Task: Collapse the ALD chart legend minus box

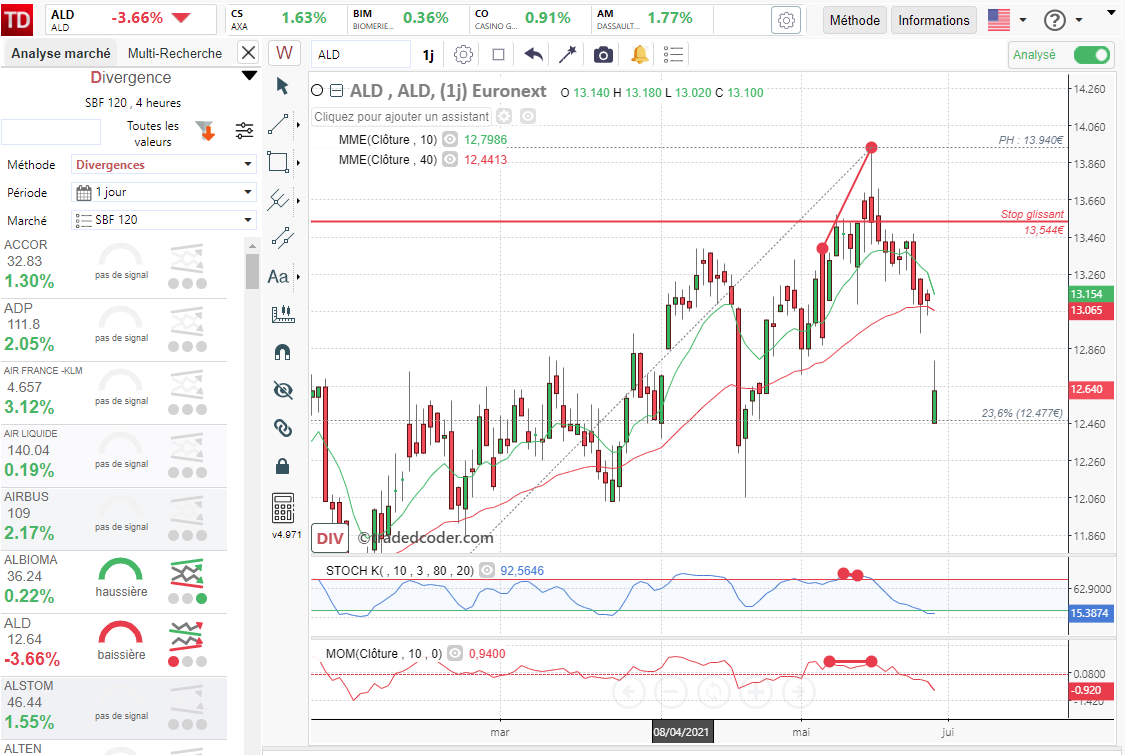Action: (x=336, y=90)
